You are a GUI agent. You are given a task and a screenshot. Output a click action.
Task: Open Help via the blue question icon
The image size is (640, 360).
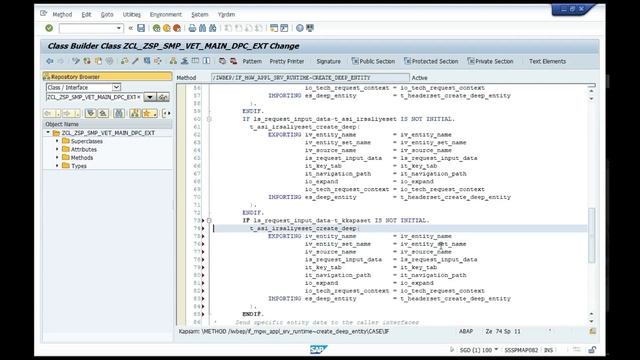[300, 28]
